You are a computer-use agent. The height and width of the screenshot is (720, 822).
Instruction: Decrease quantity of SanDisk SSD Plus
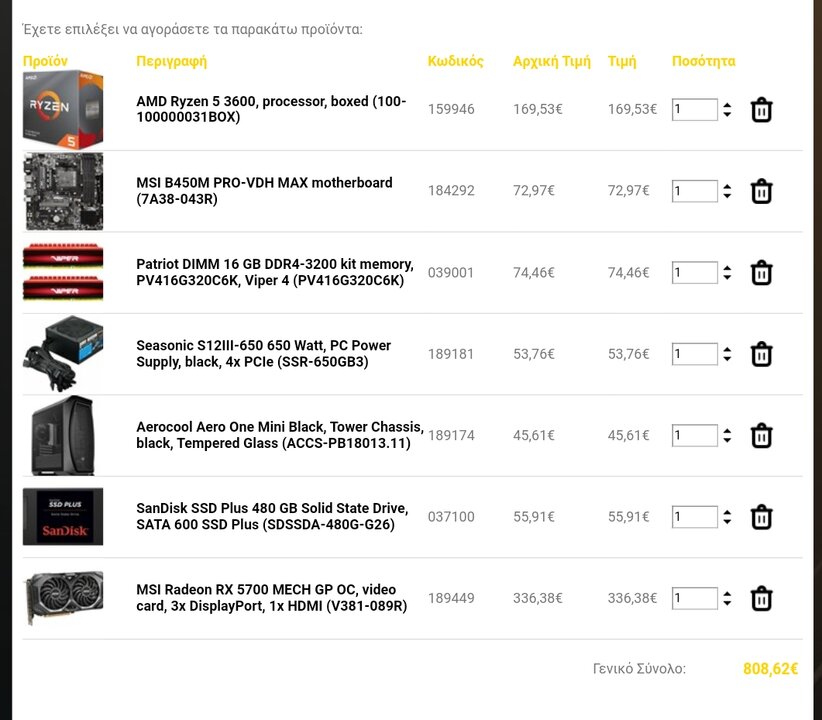coord(727,521)
